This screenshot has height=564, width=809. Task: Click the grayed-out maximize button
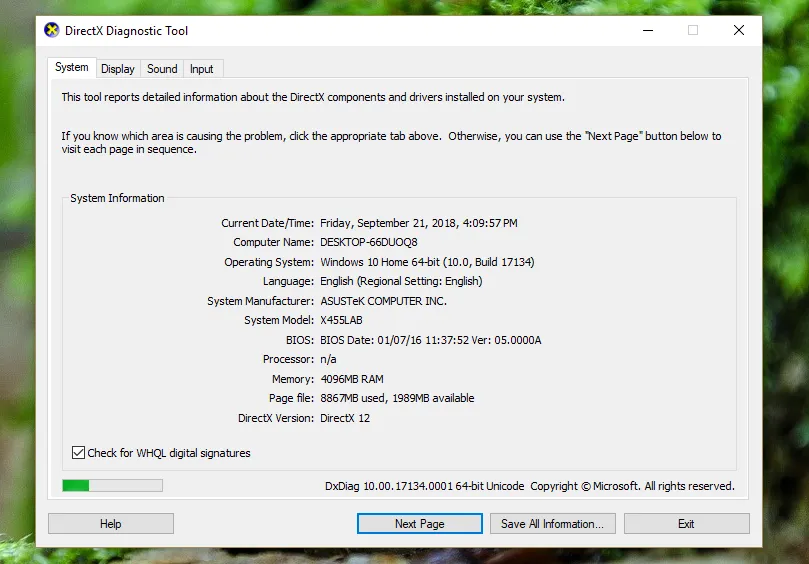point(693,30)
